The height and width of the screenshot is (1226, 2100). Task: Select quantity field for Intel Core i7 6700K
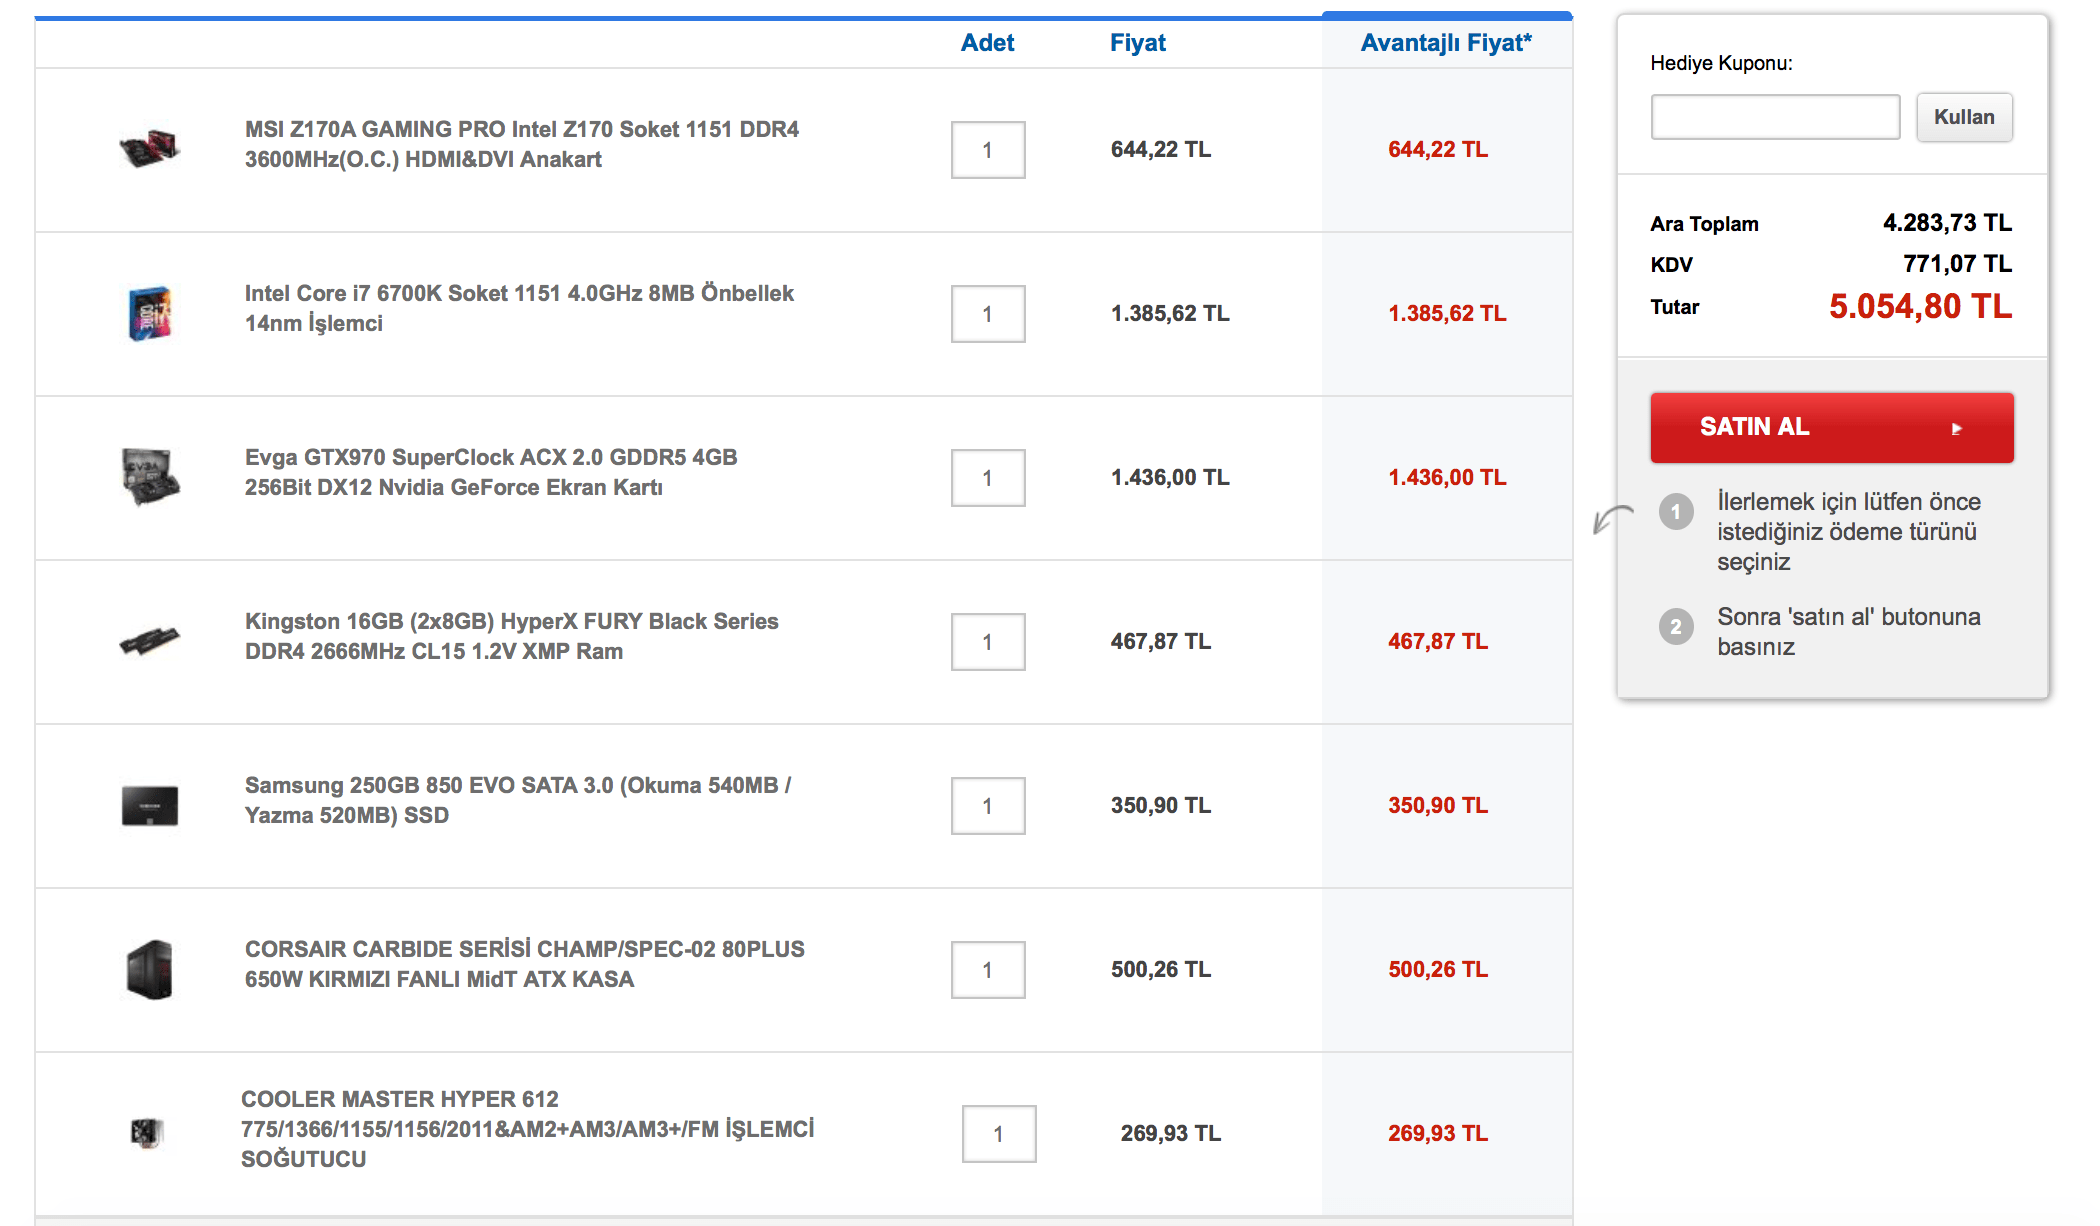point(987,314)
